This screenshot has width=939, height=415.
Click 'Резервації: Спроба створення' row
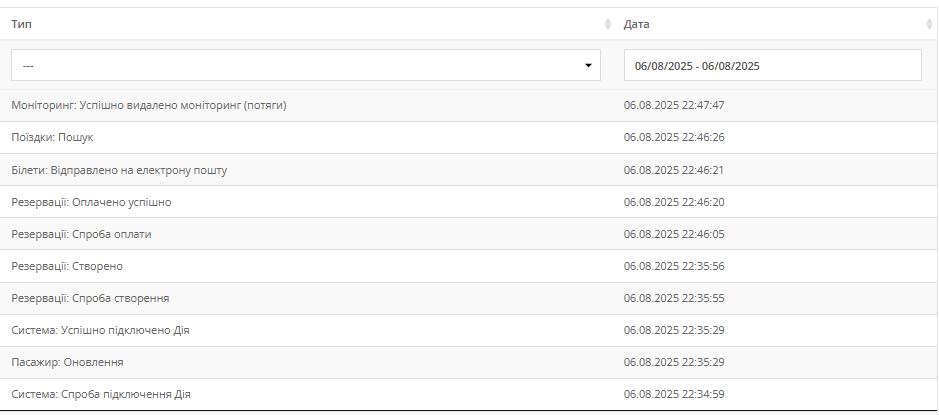pyautogui.click(x=90, y=298)
